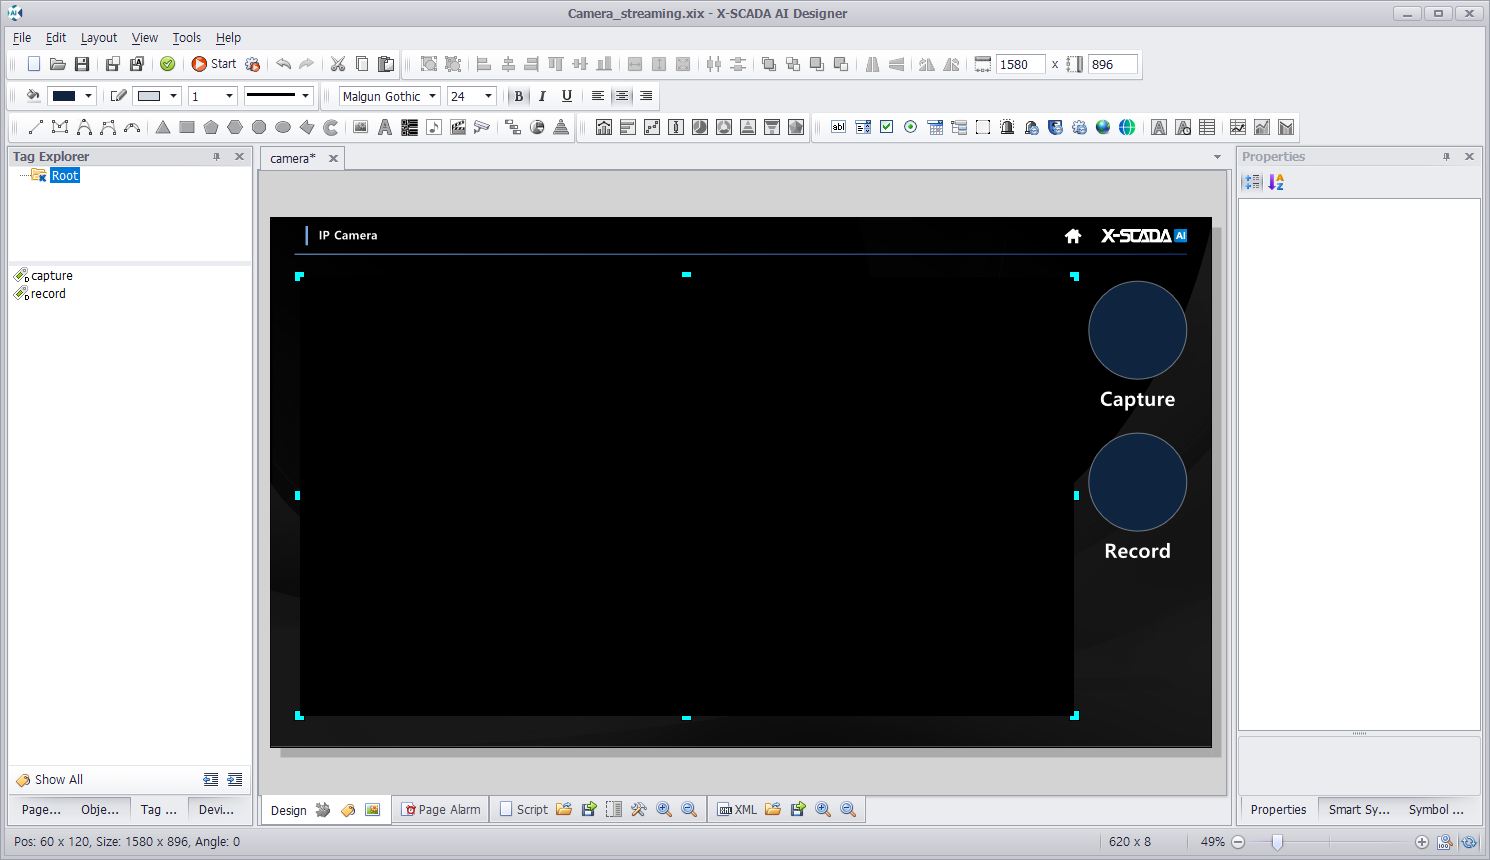Screen dimensions: 1490x860
Task: Click the Save file icon
Action: (x=82, y=64)
